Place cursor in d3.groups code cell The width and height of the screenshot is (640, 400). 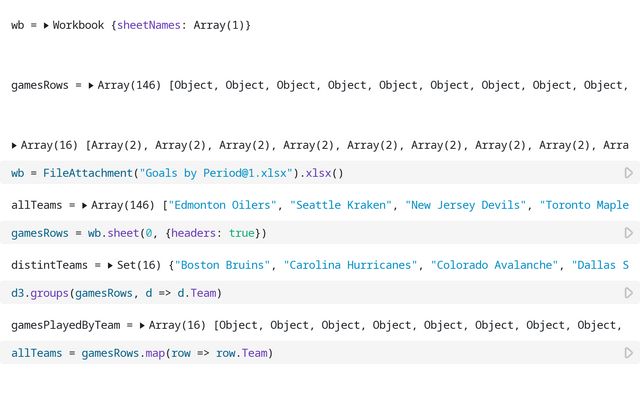pos(400,293)
